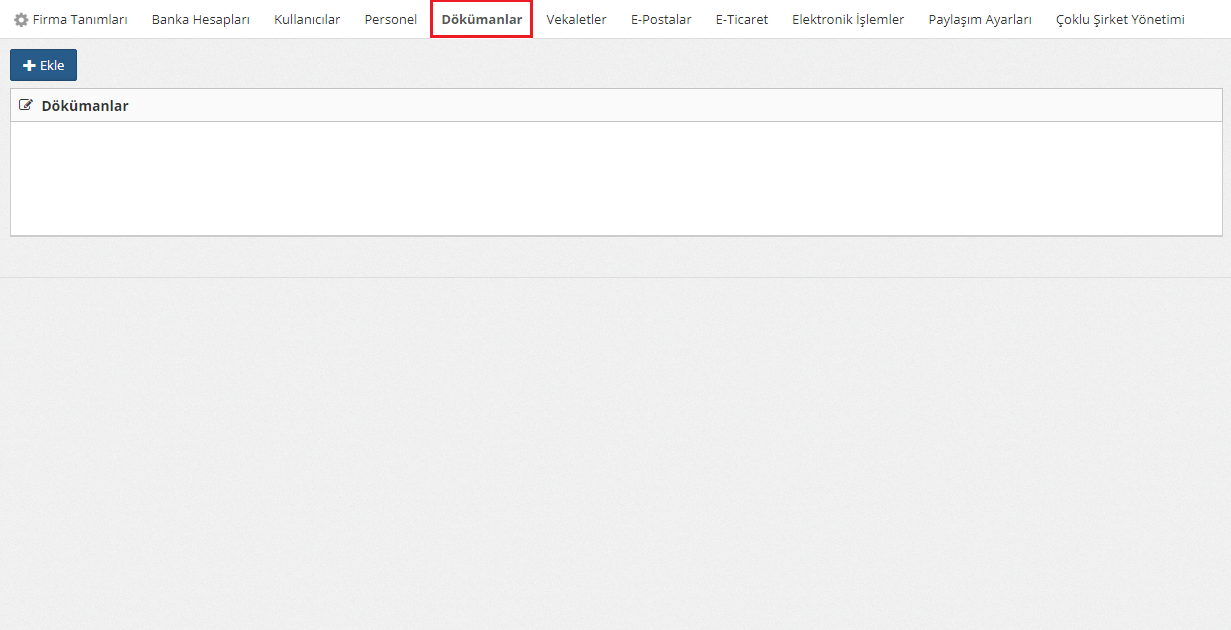
Task: Open the Elektronik İşlemler tab
Action: pyautogui.click(x=848, y=19)
